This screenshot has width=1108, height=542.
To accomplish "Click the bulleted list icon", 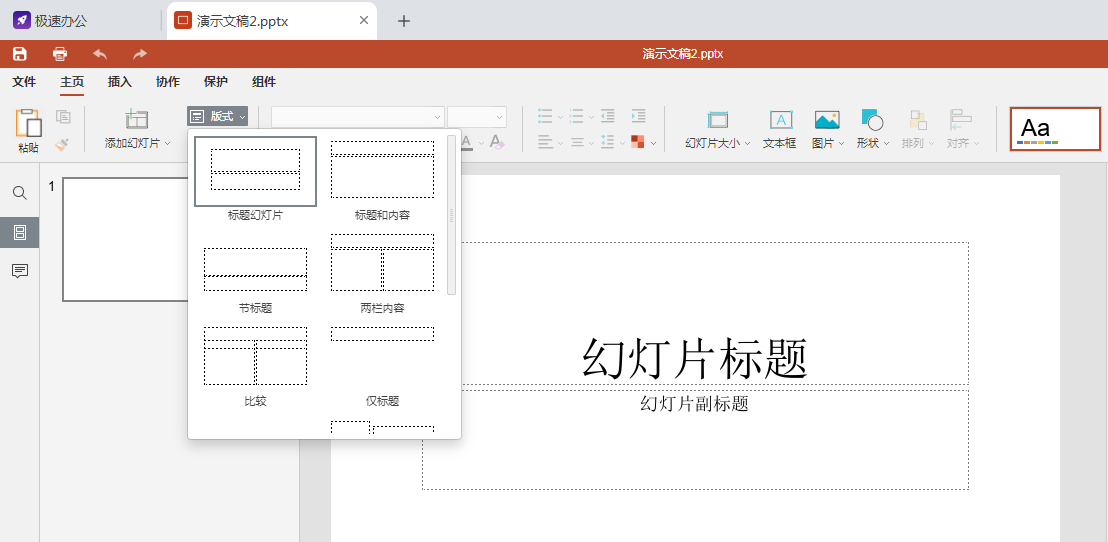I will point(545,116).
